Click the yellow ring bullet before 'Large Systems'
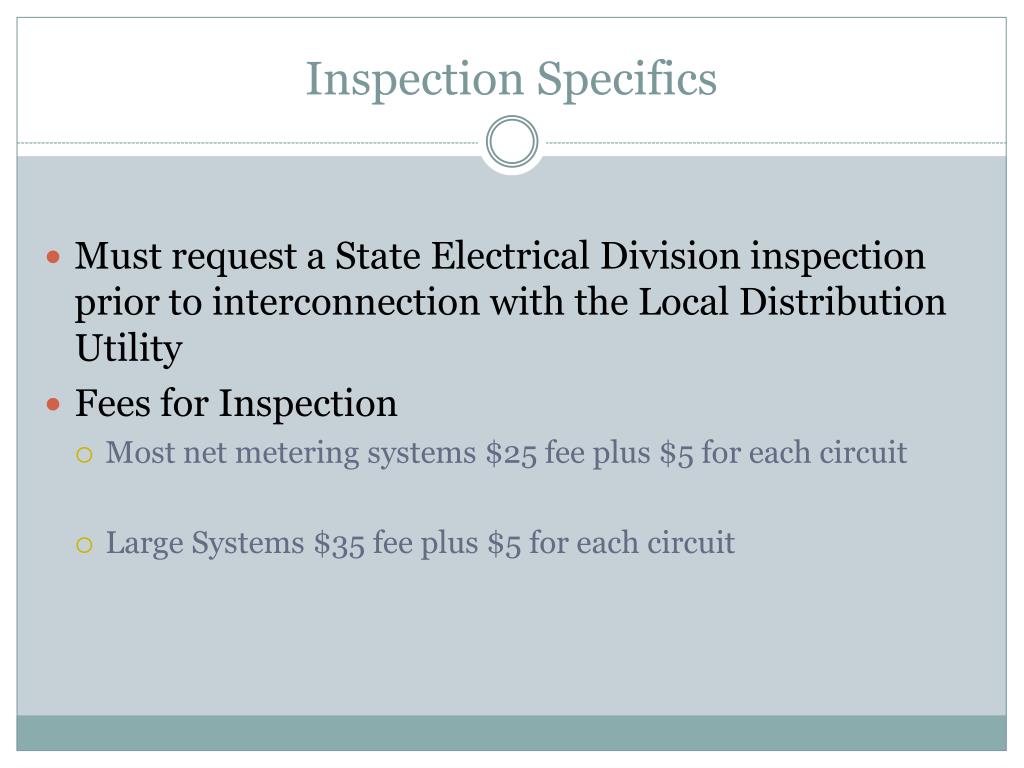Viewport: 1024px width, 768px height. pyautogui.click(x=84, y=545)
